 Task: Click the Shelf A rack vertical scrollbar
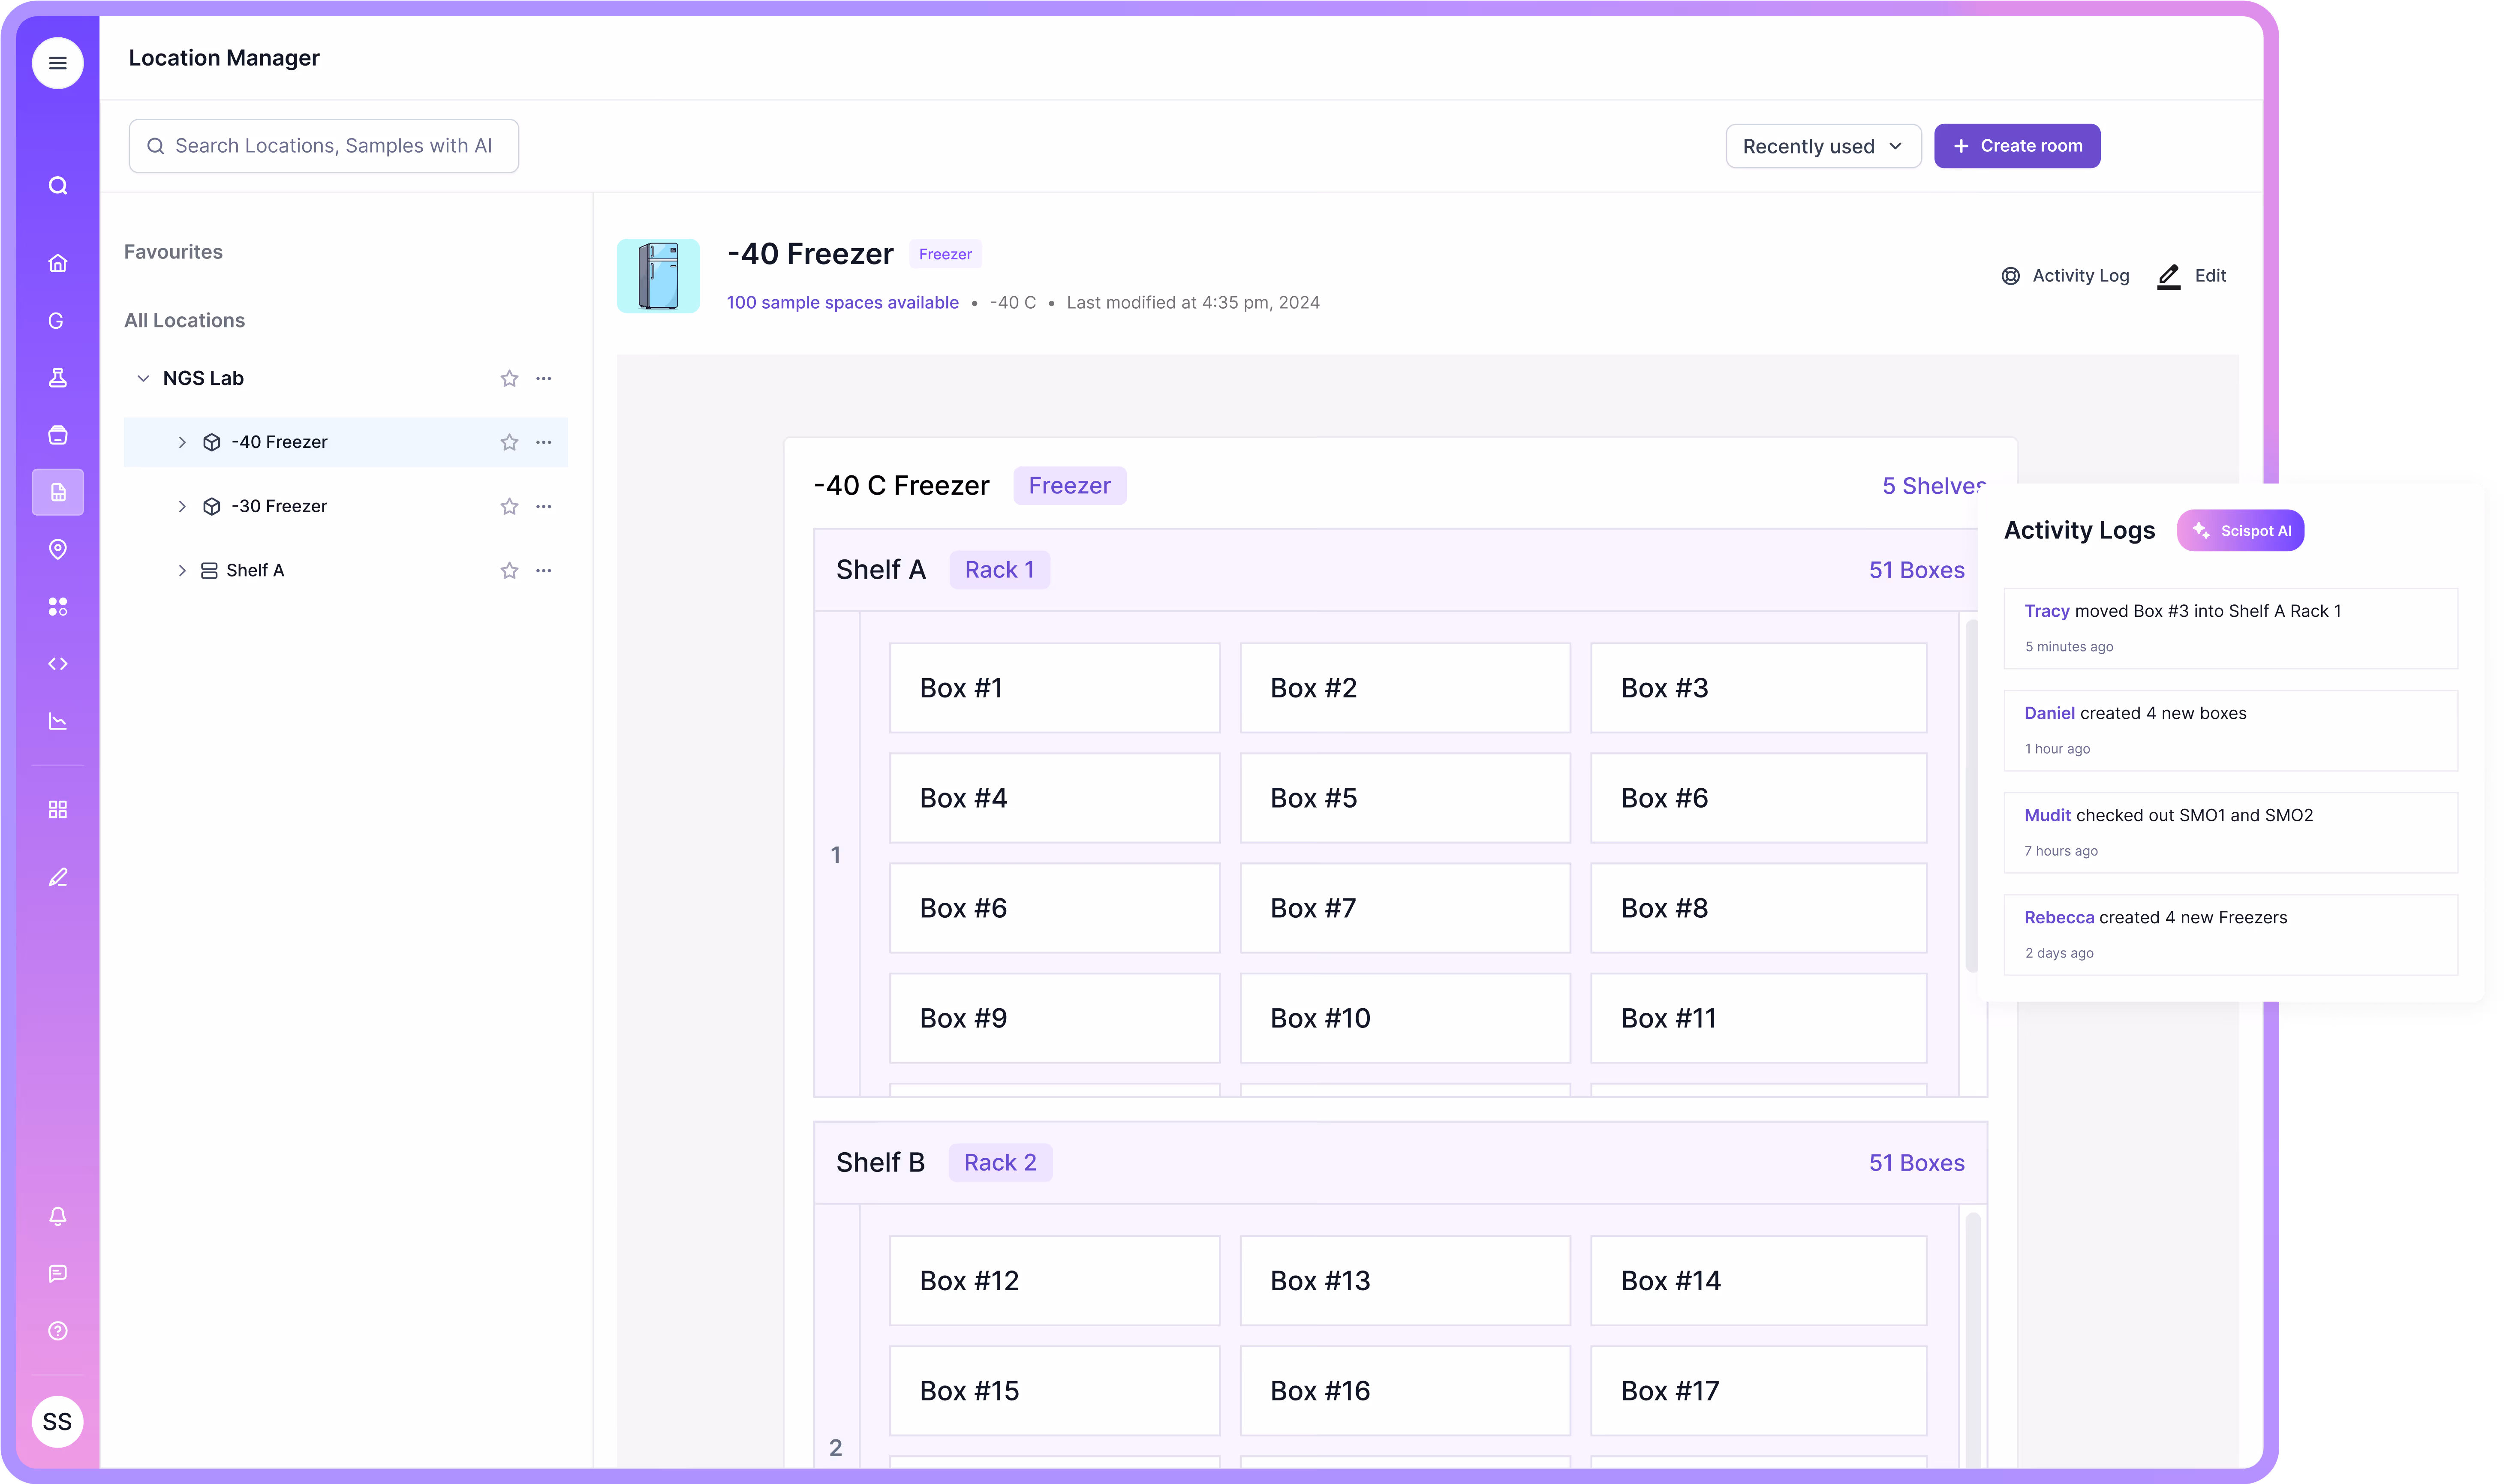coord(1971,795)
